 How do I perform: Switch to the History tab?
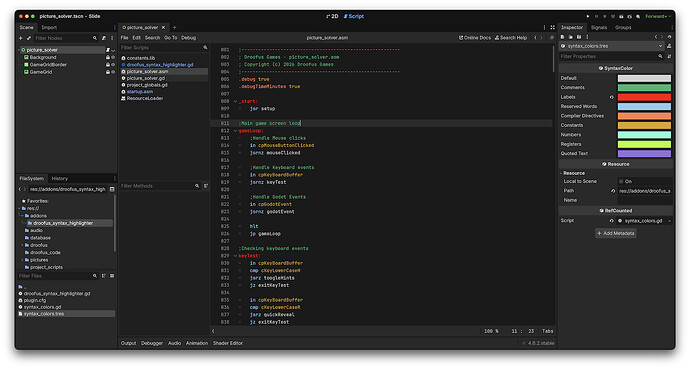click(x=59, y=179)
